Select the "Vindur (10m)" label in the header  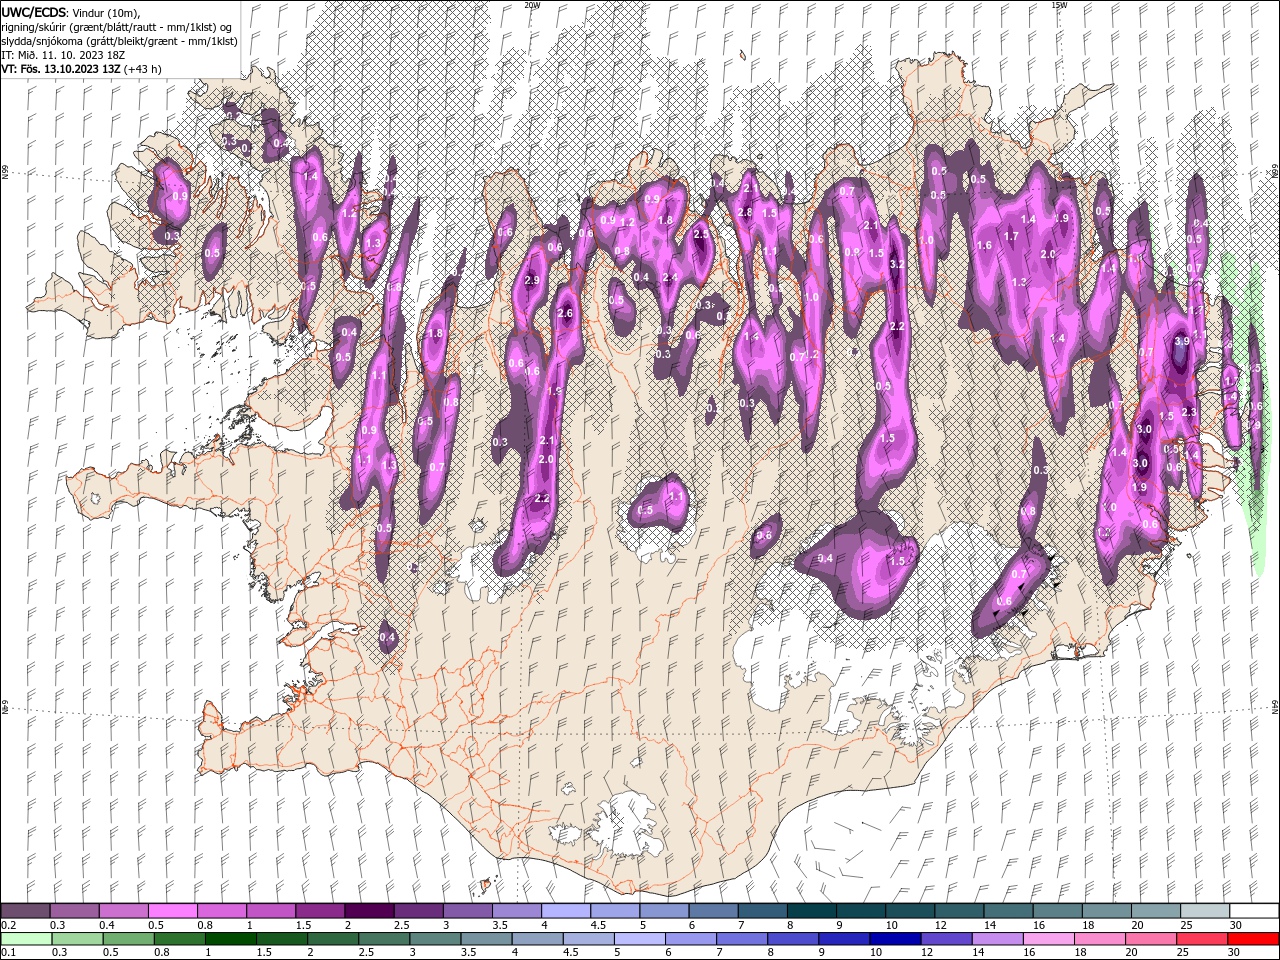click(106, 12)
